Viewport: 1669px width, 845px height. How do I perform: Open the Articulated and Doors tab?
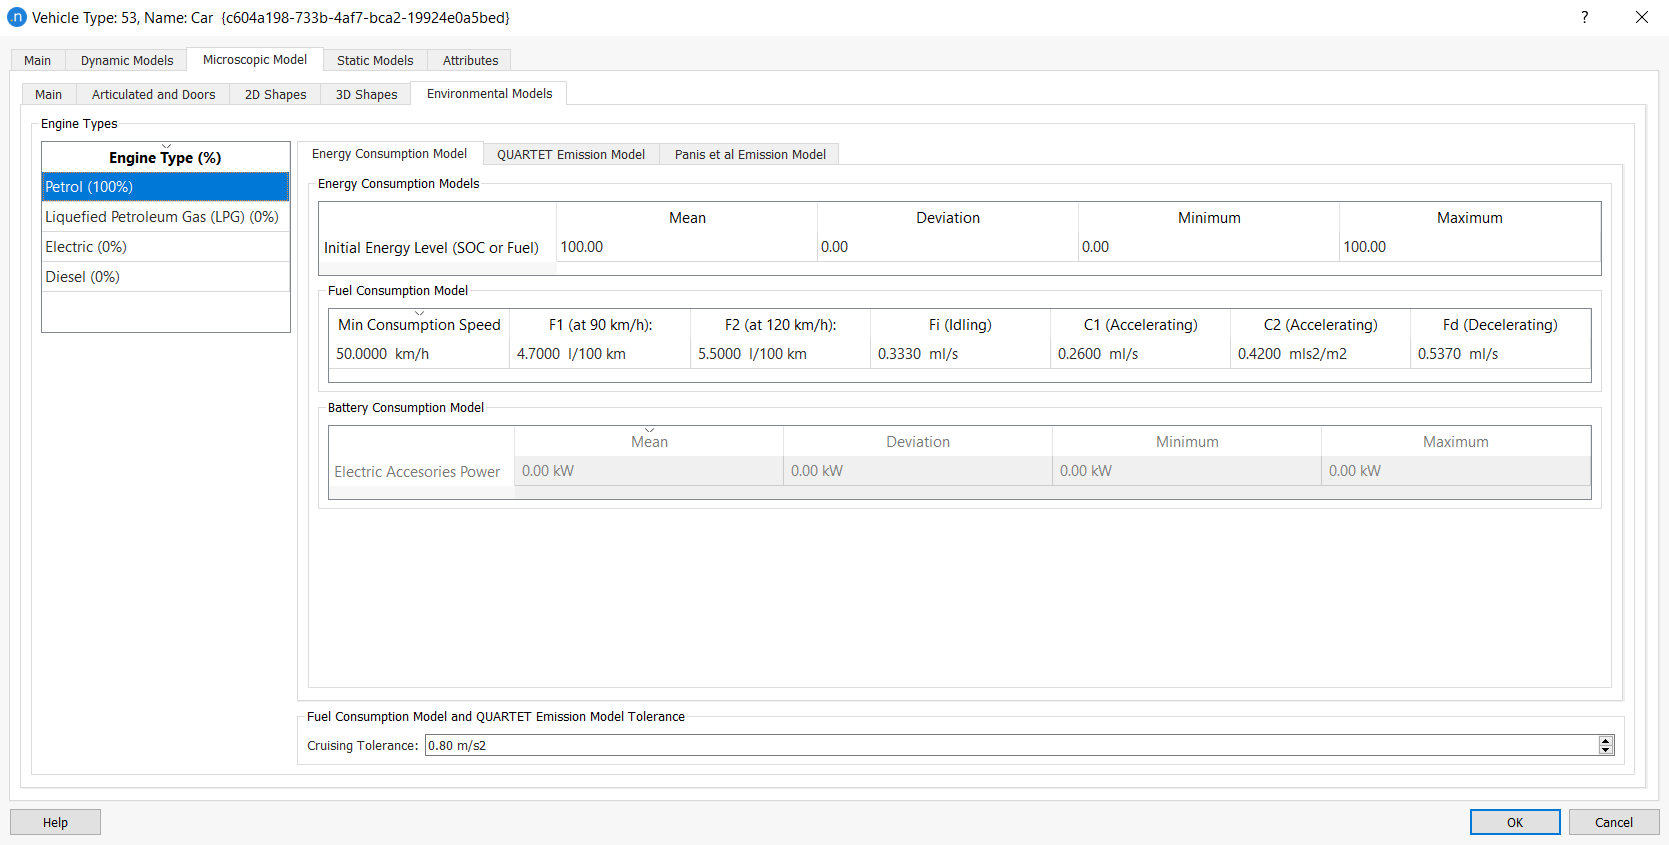click(154, 94)
